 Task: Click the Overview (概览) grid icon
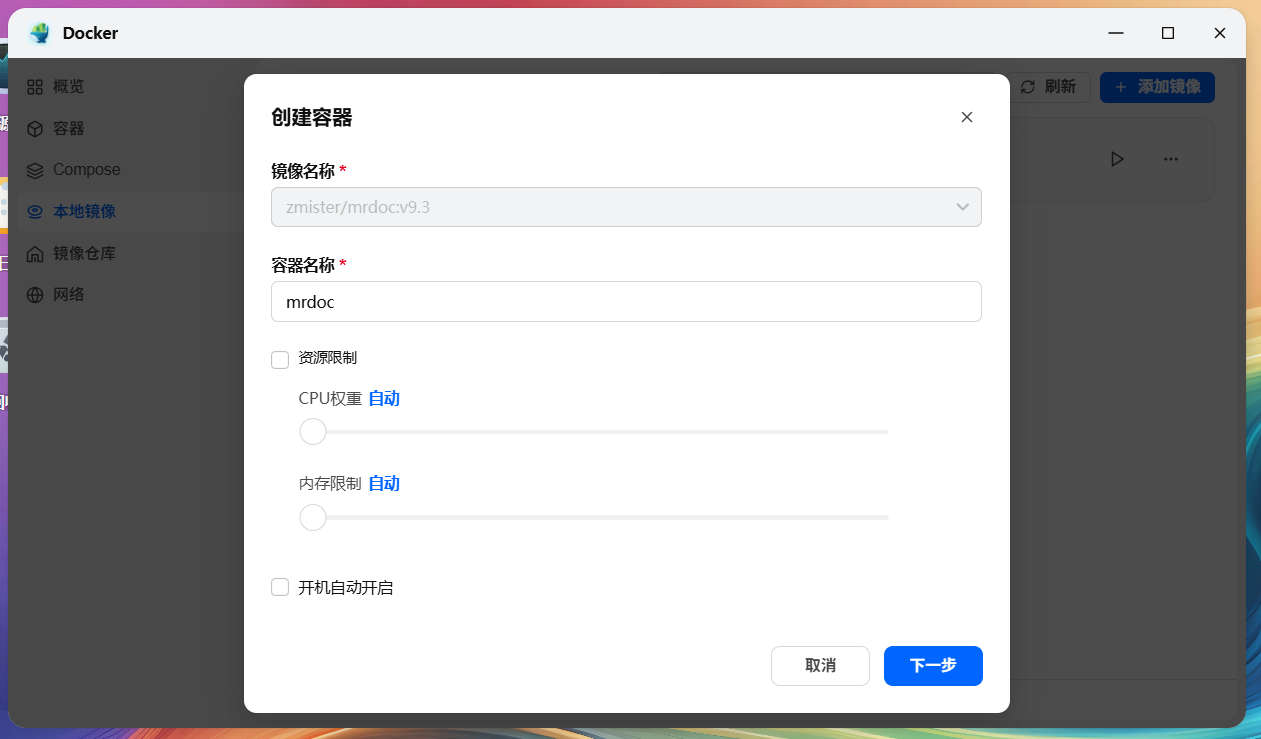click(x=35, y=87)
